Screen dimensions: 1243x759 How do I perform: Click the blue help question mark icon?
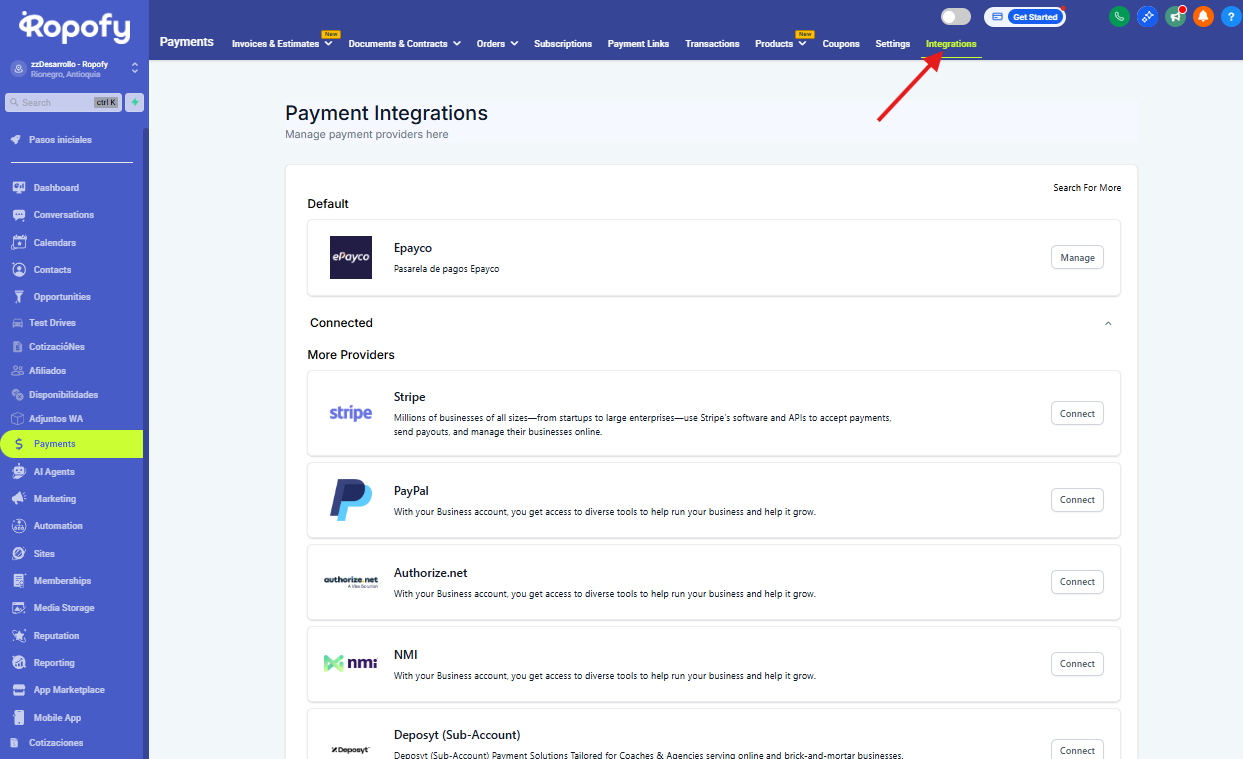tap(1231, 16)
